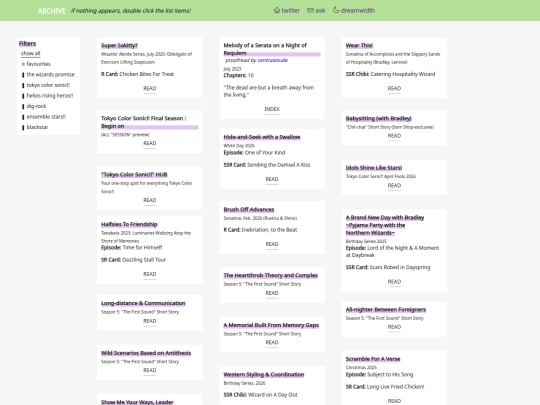
Task: Filter by ensemble stars!!
Action: click(46, 117)
